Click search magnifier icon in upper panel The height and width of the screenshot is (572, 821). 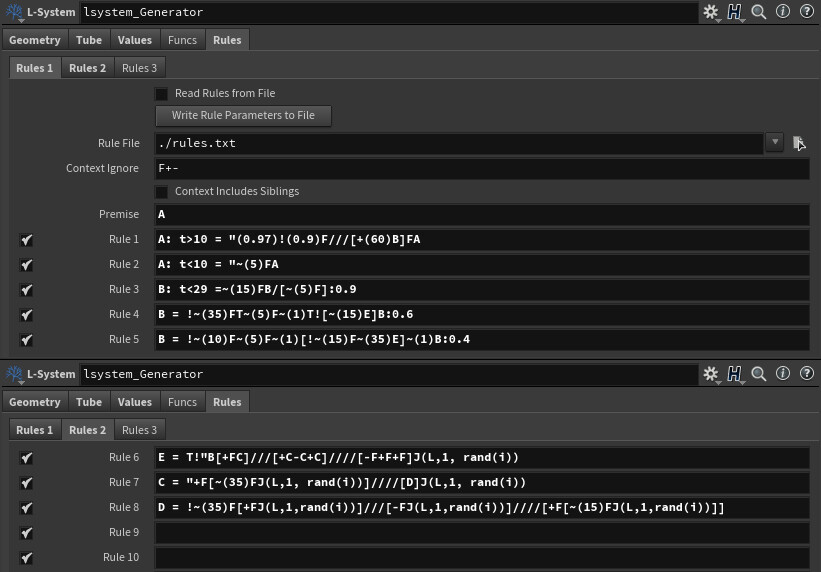759,12
